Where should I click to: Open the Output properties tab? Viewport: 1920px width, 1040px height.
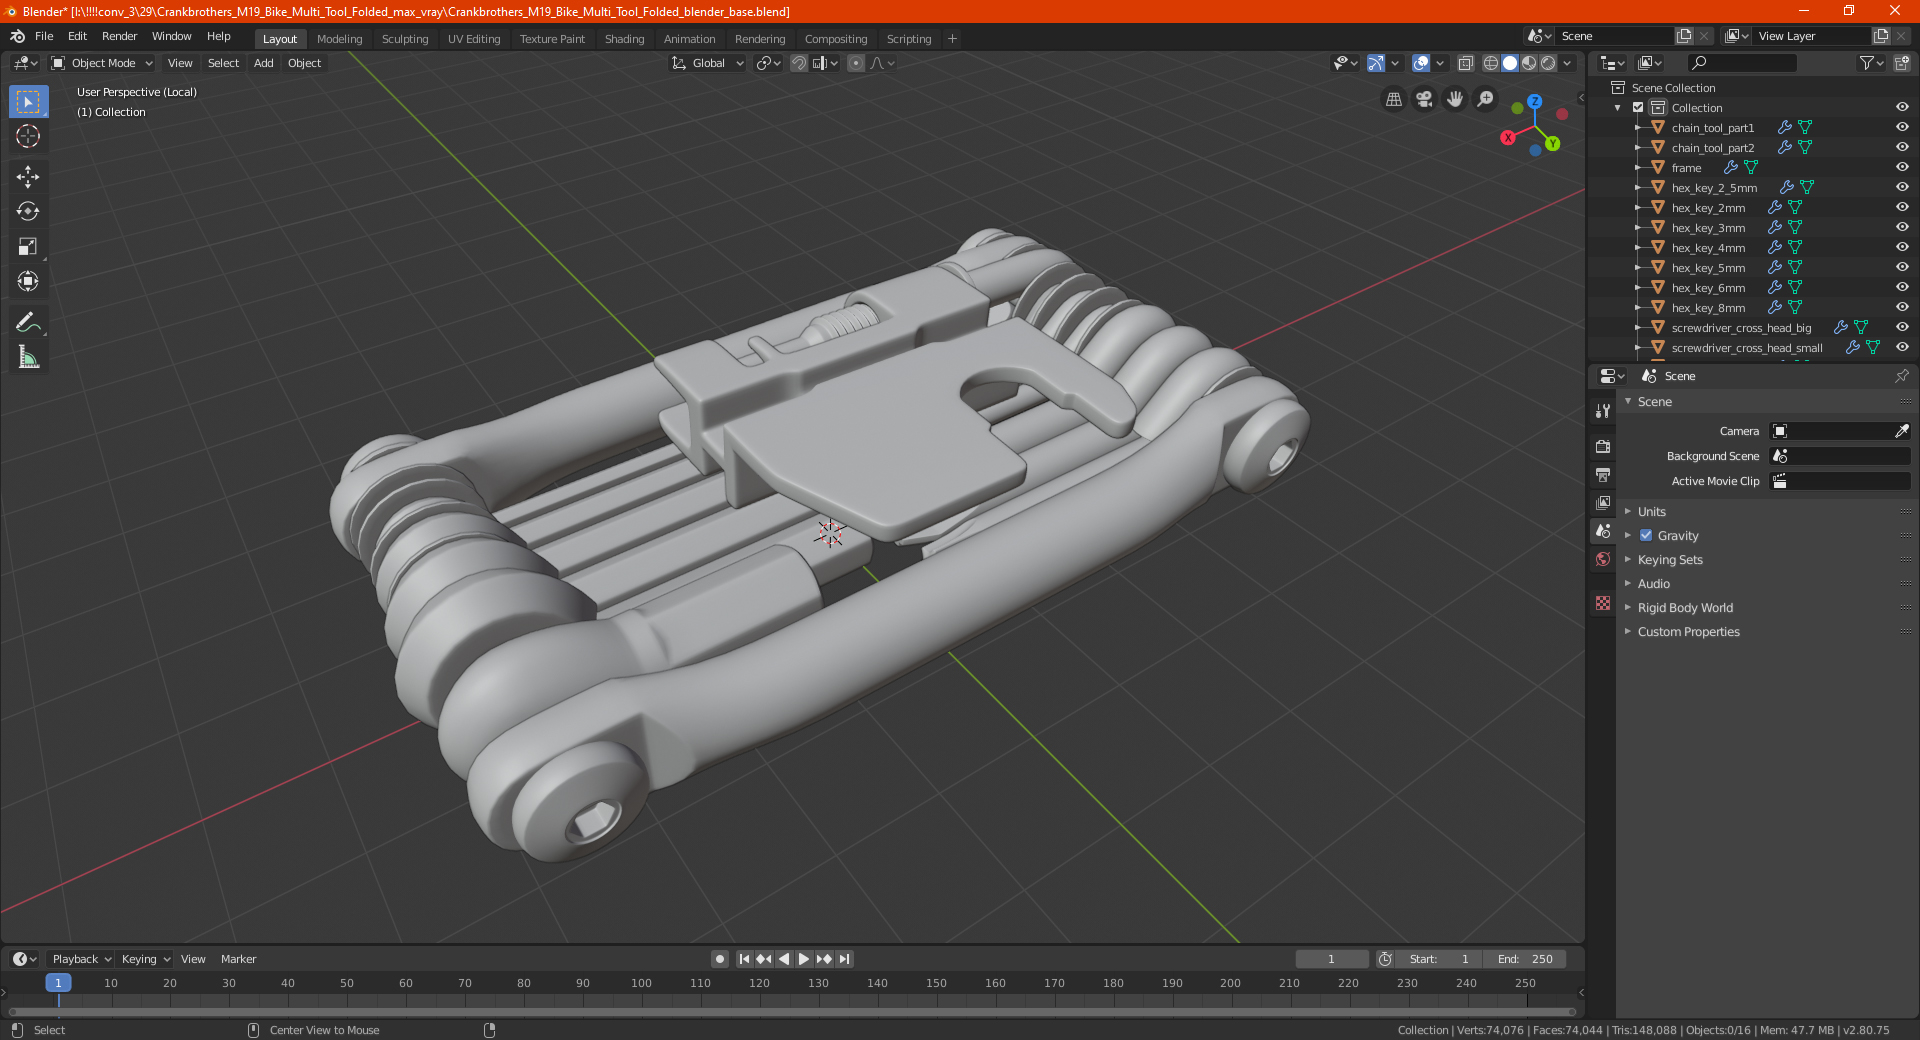(1603, 474)
